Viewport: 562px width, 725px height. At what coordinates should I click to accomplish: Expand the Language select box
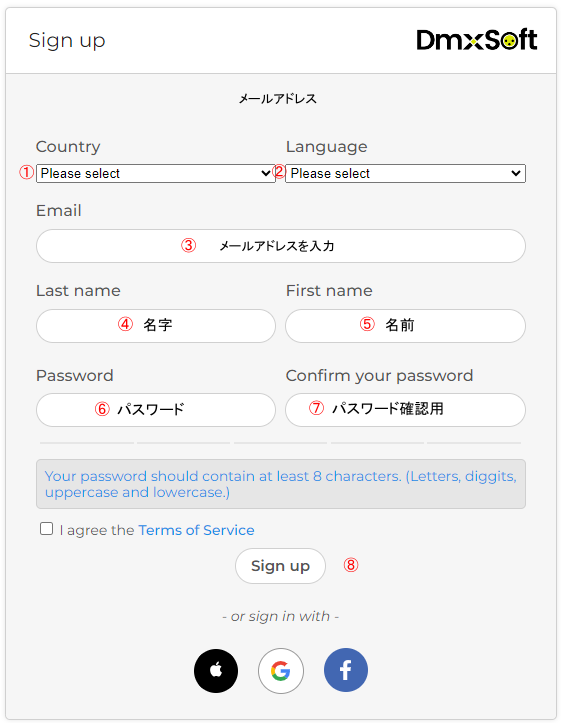tap(405, 173)
